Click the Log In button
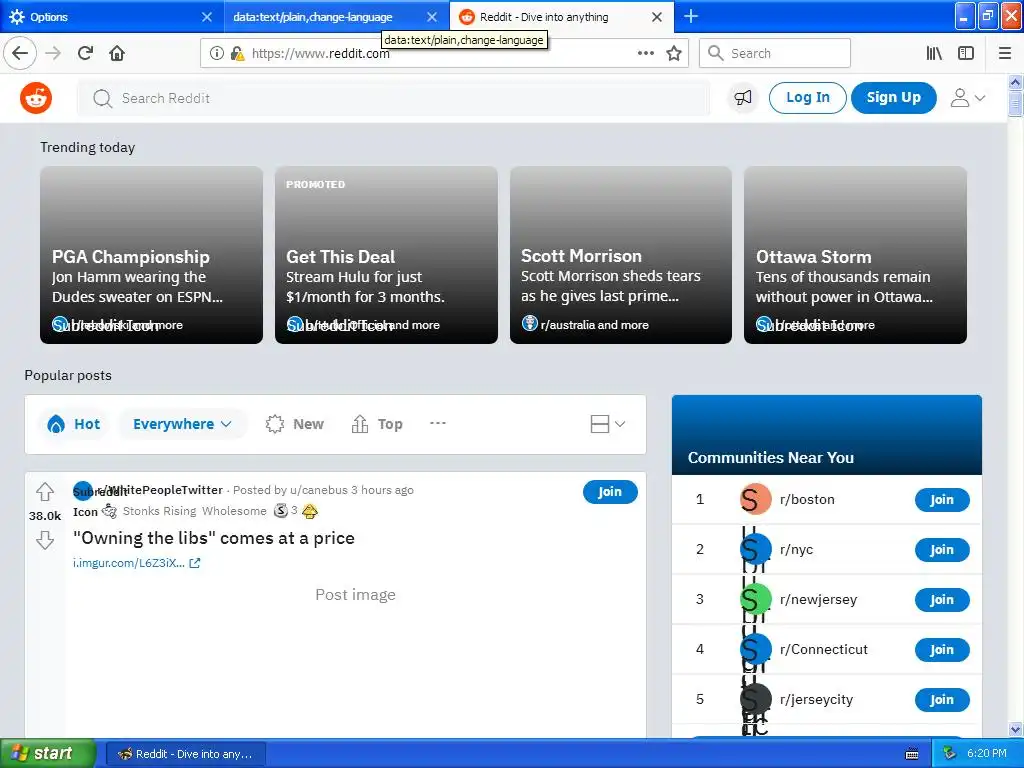The width and height of the screenshot is (1024, 768). 807,98
